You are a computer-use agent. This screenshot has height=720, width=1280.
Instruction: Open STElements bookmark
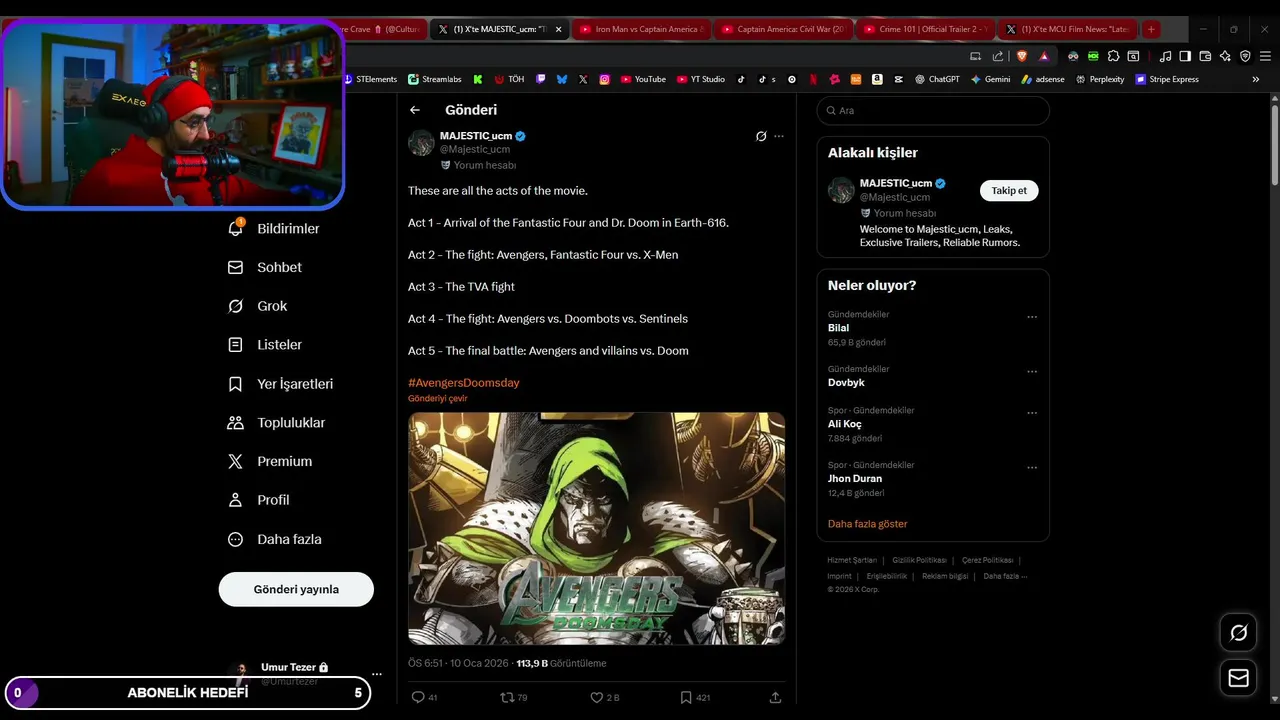tap(370, 79)
